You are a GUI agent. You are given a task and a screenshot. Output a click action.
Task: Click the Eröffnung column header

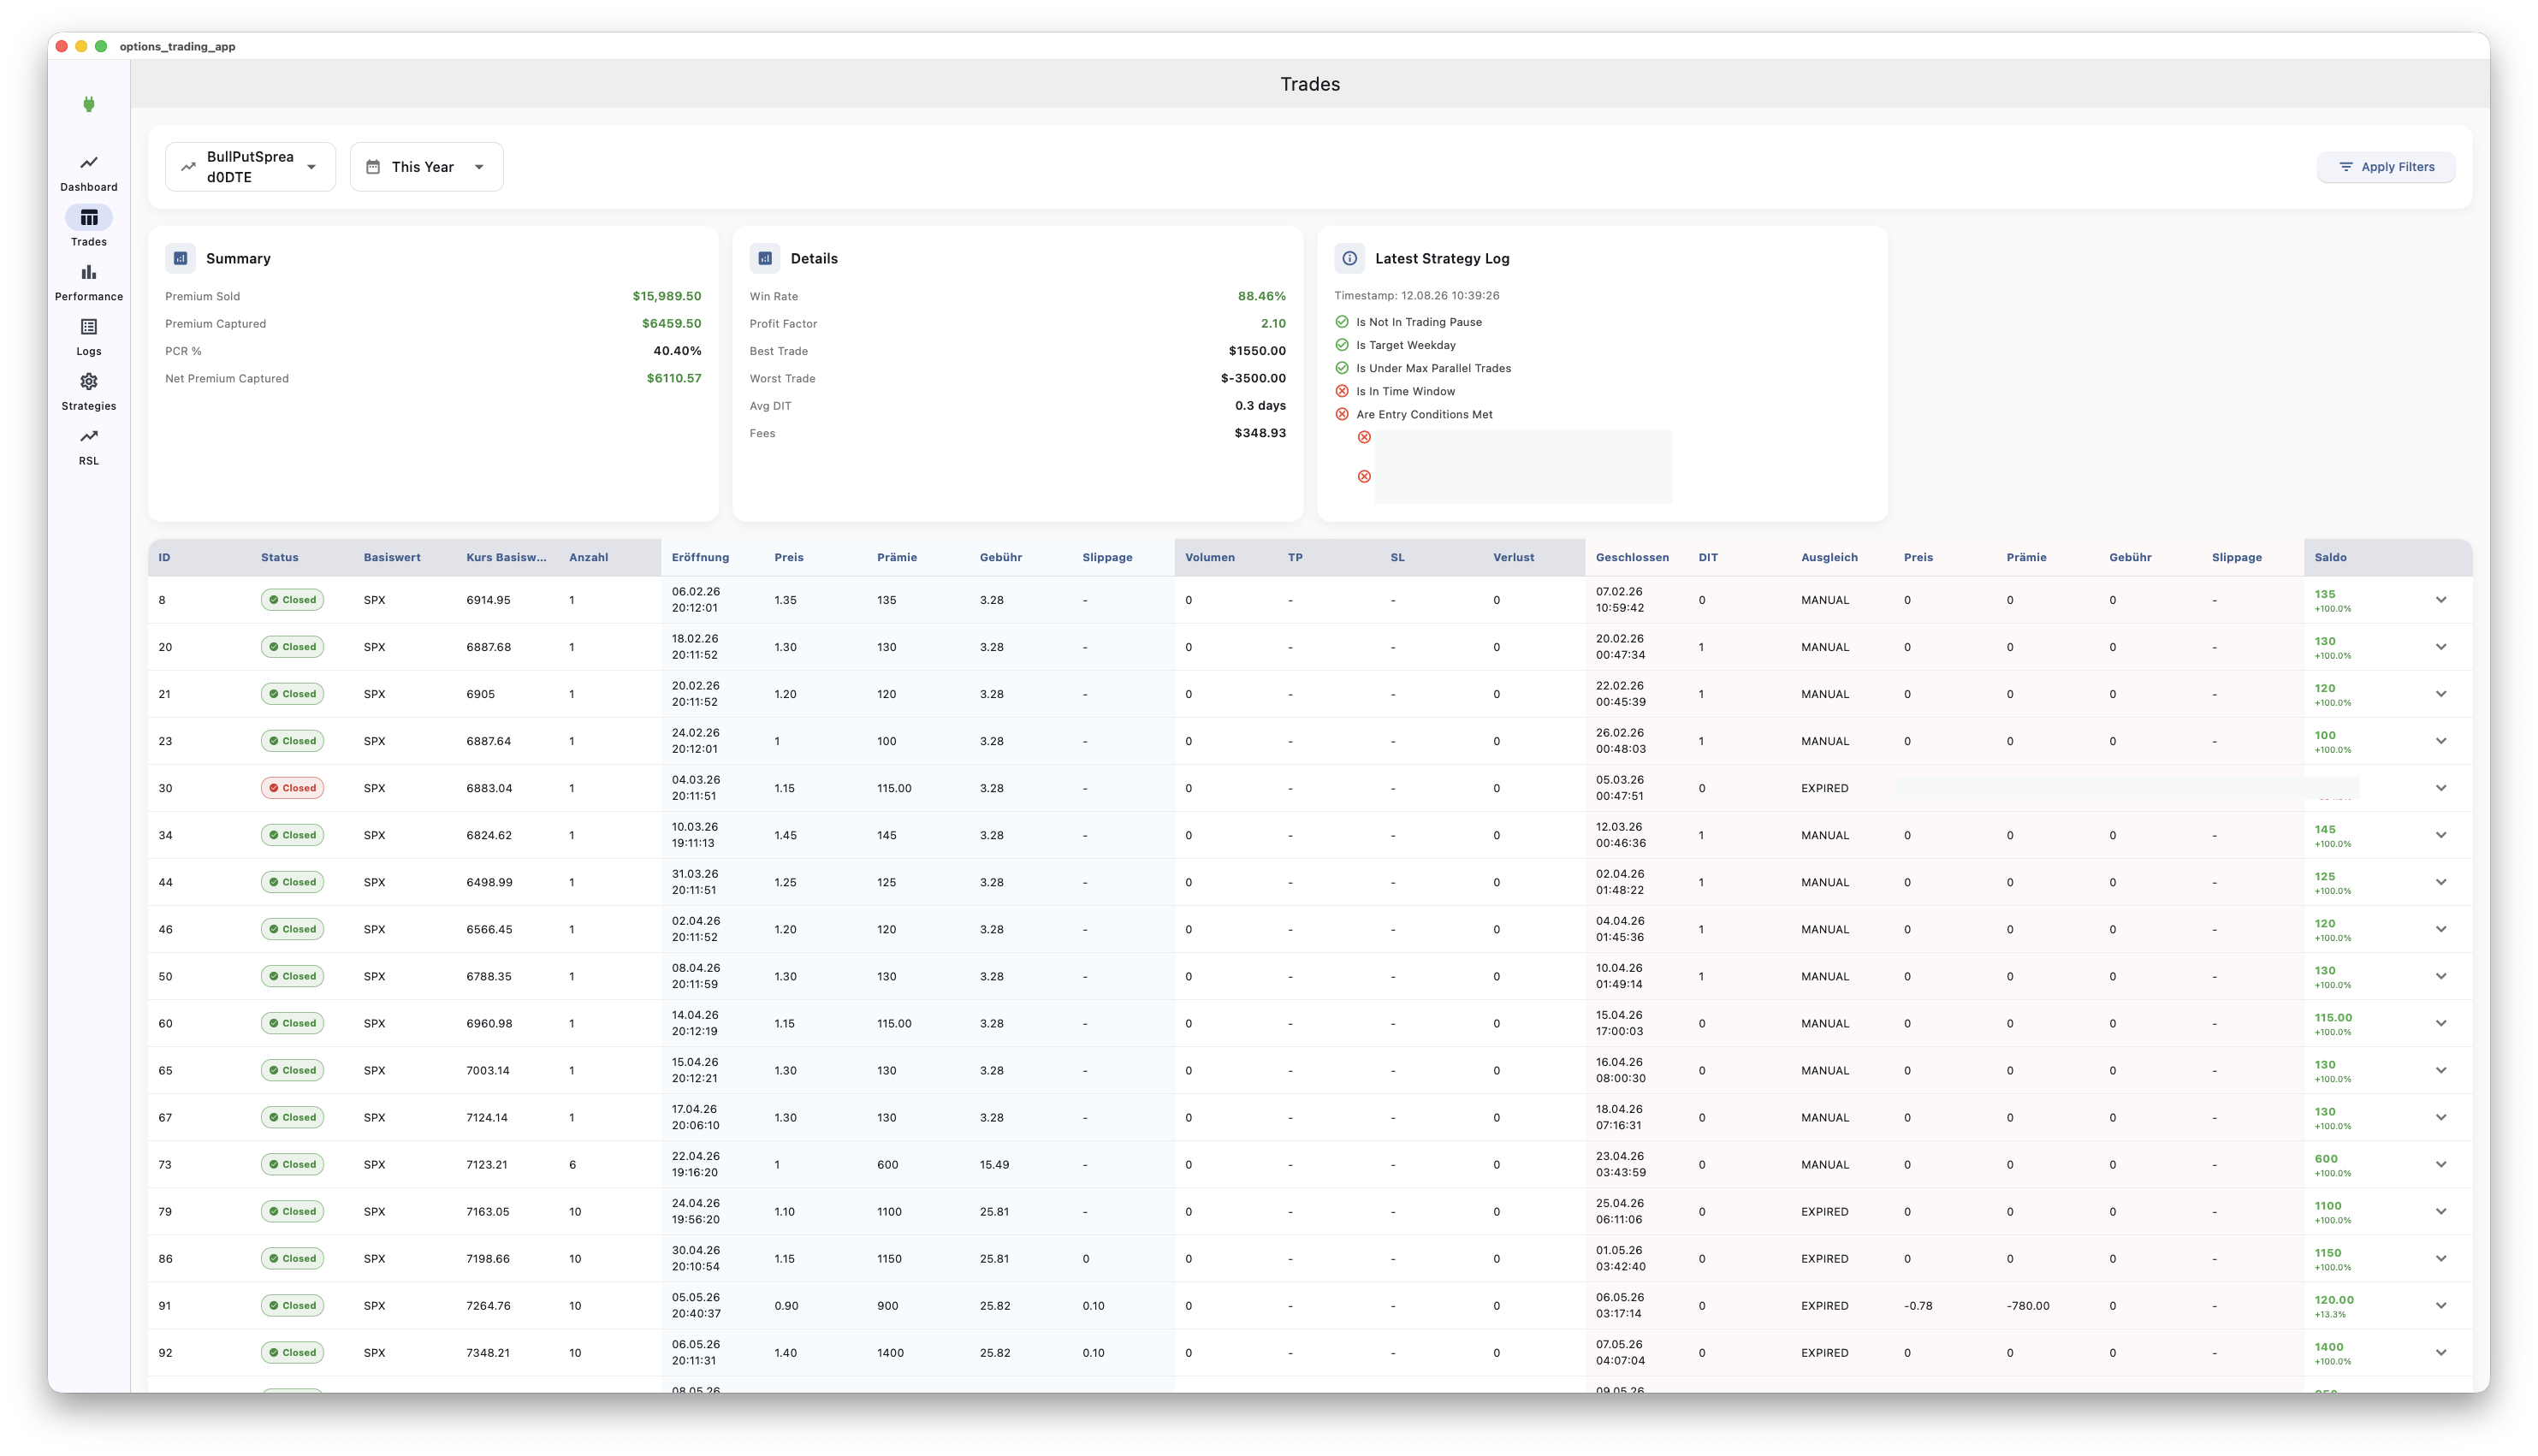click(700, 557)
